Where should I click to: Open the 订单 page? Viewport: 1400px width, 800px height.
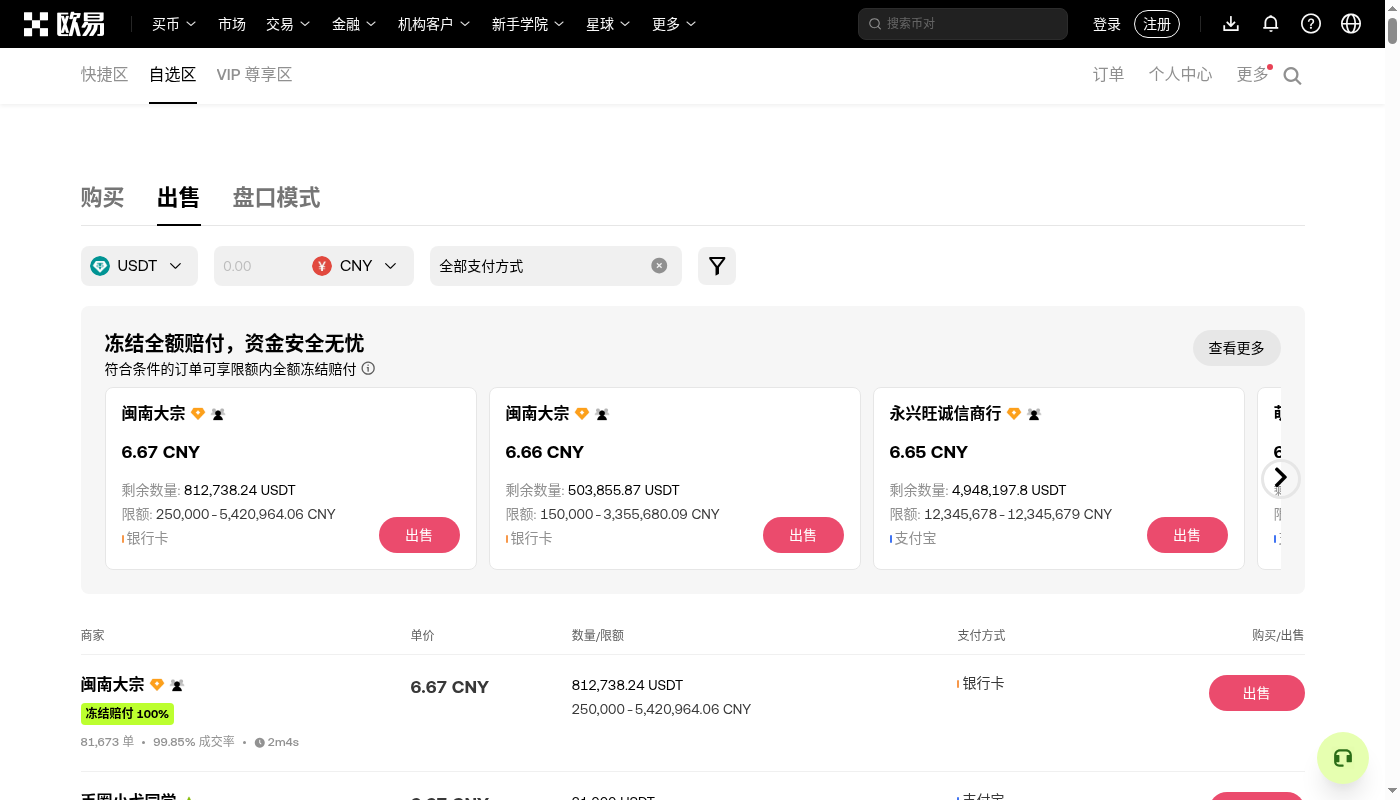tap(1109, 75)
